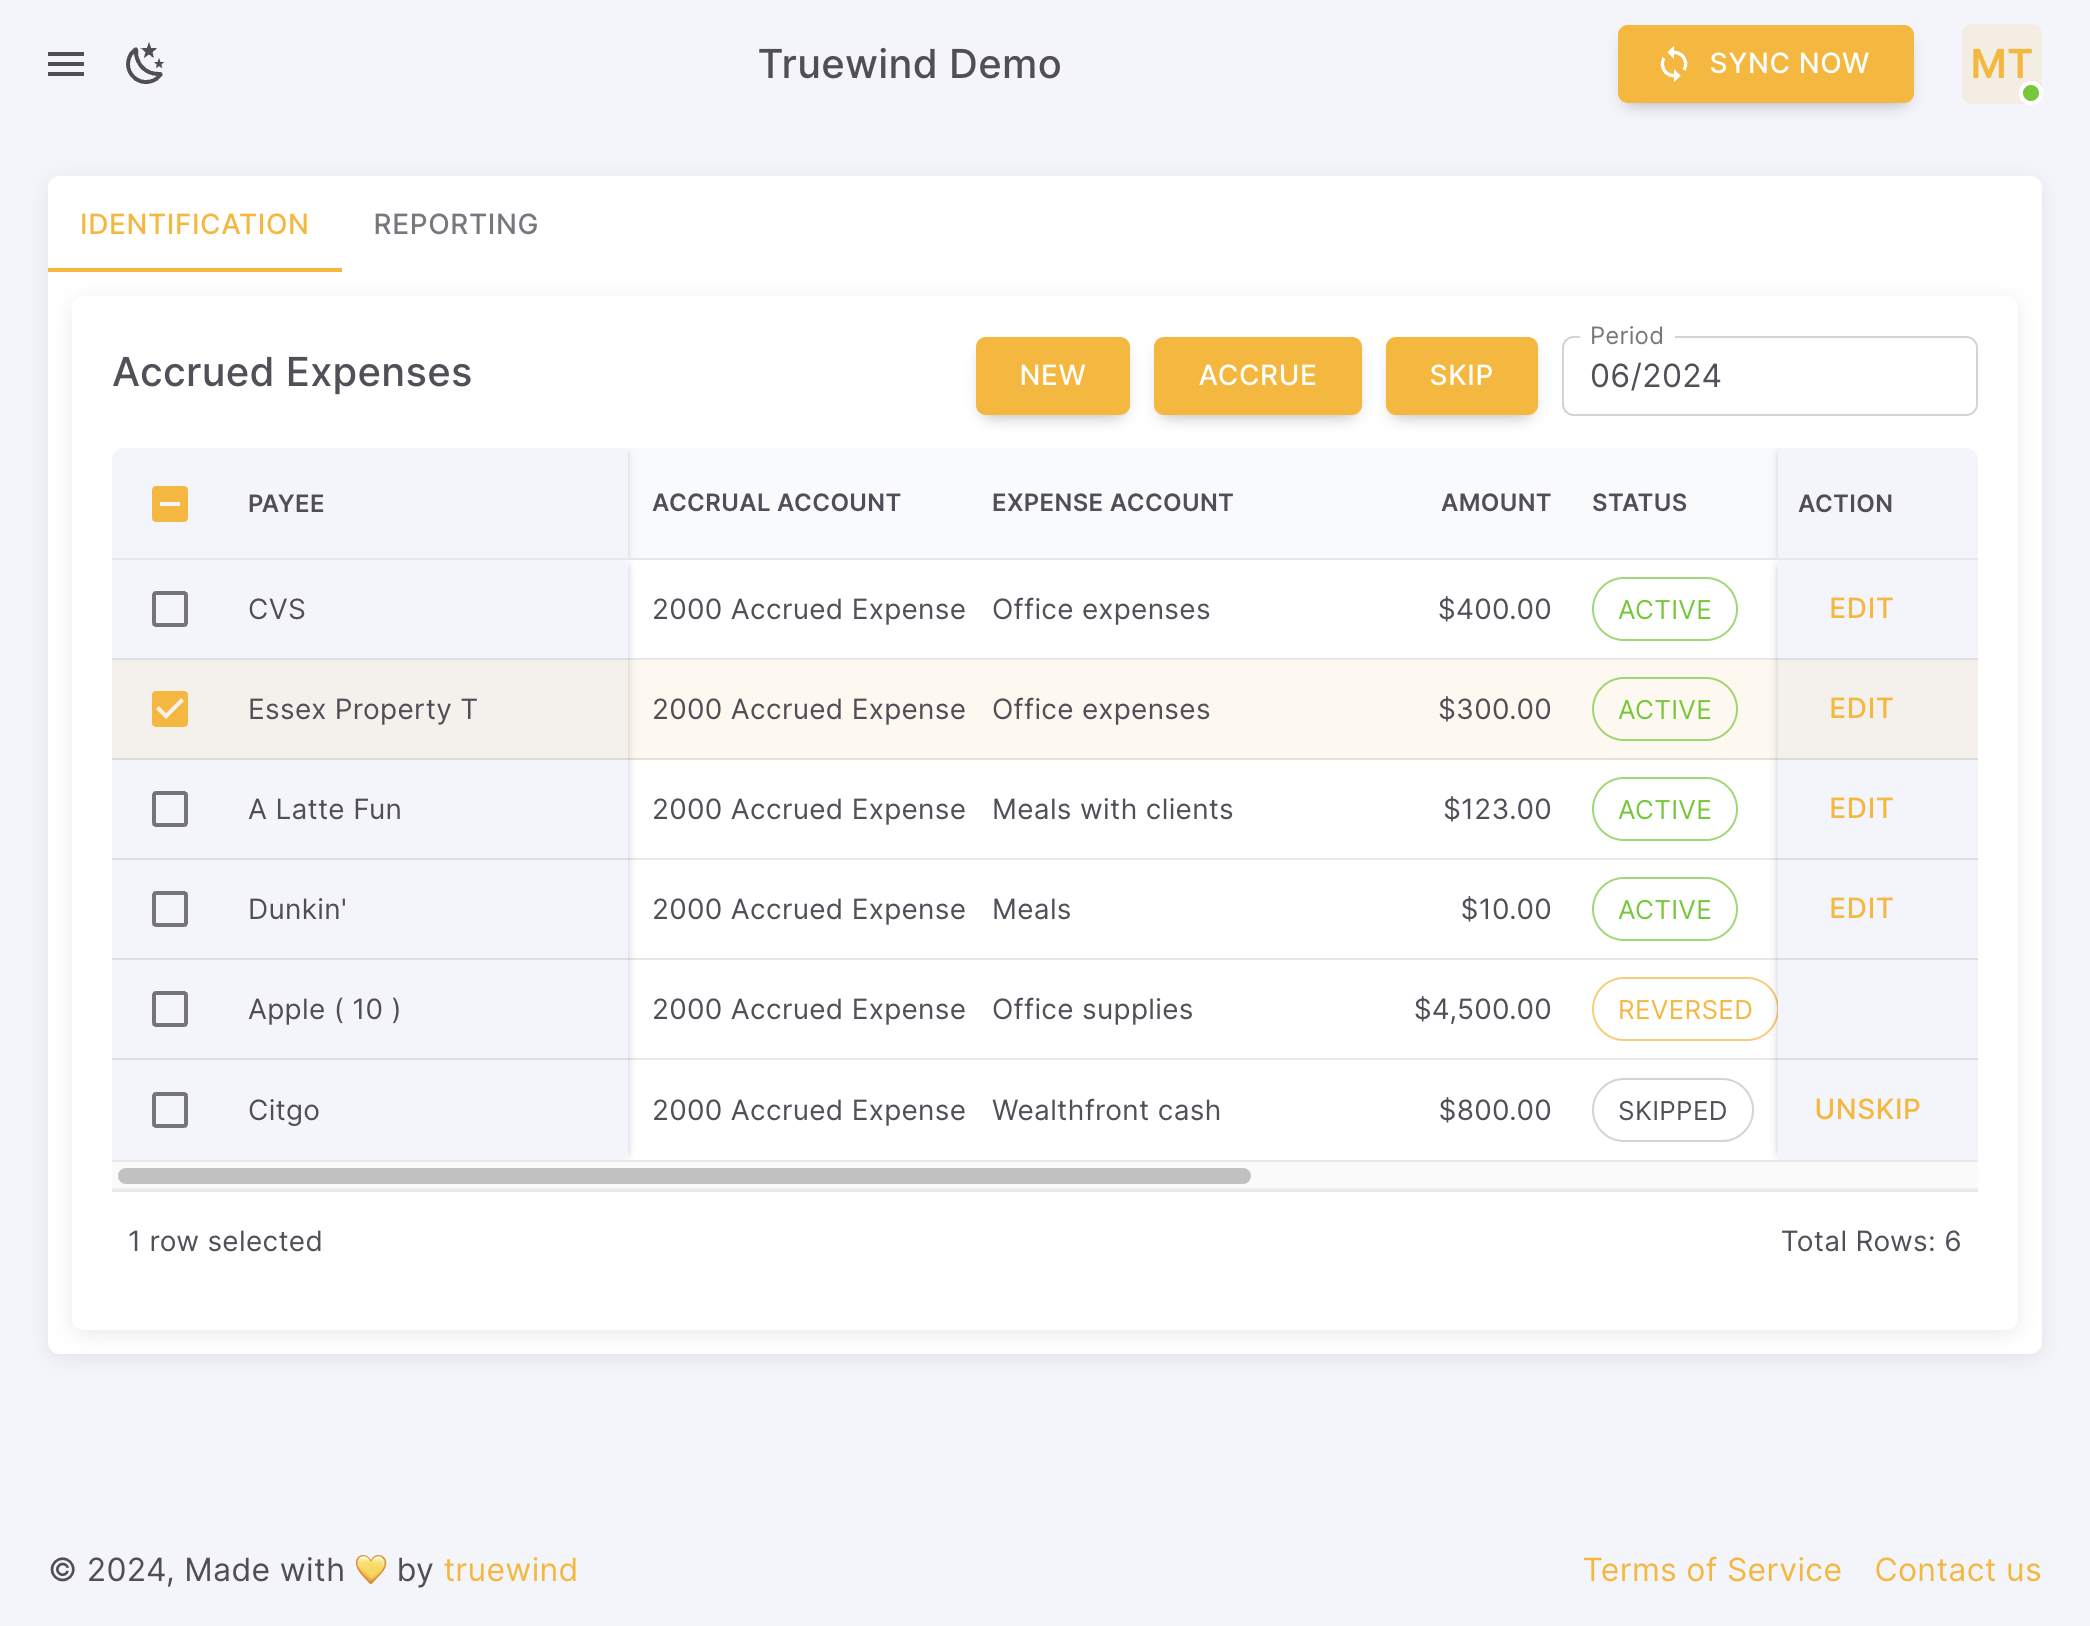The image size is (2090, 1626).
Task: Toggle the select-all header checkbox
Action: [x=170, y=503]
